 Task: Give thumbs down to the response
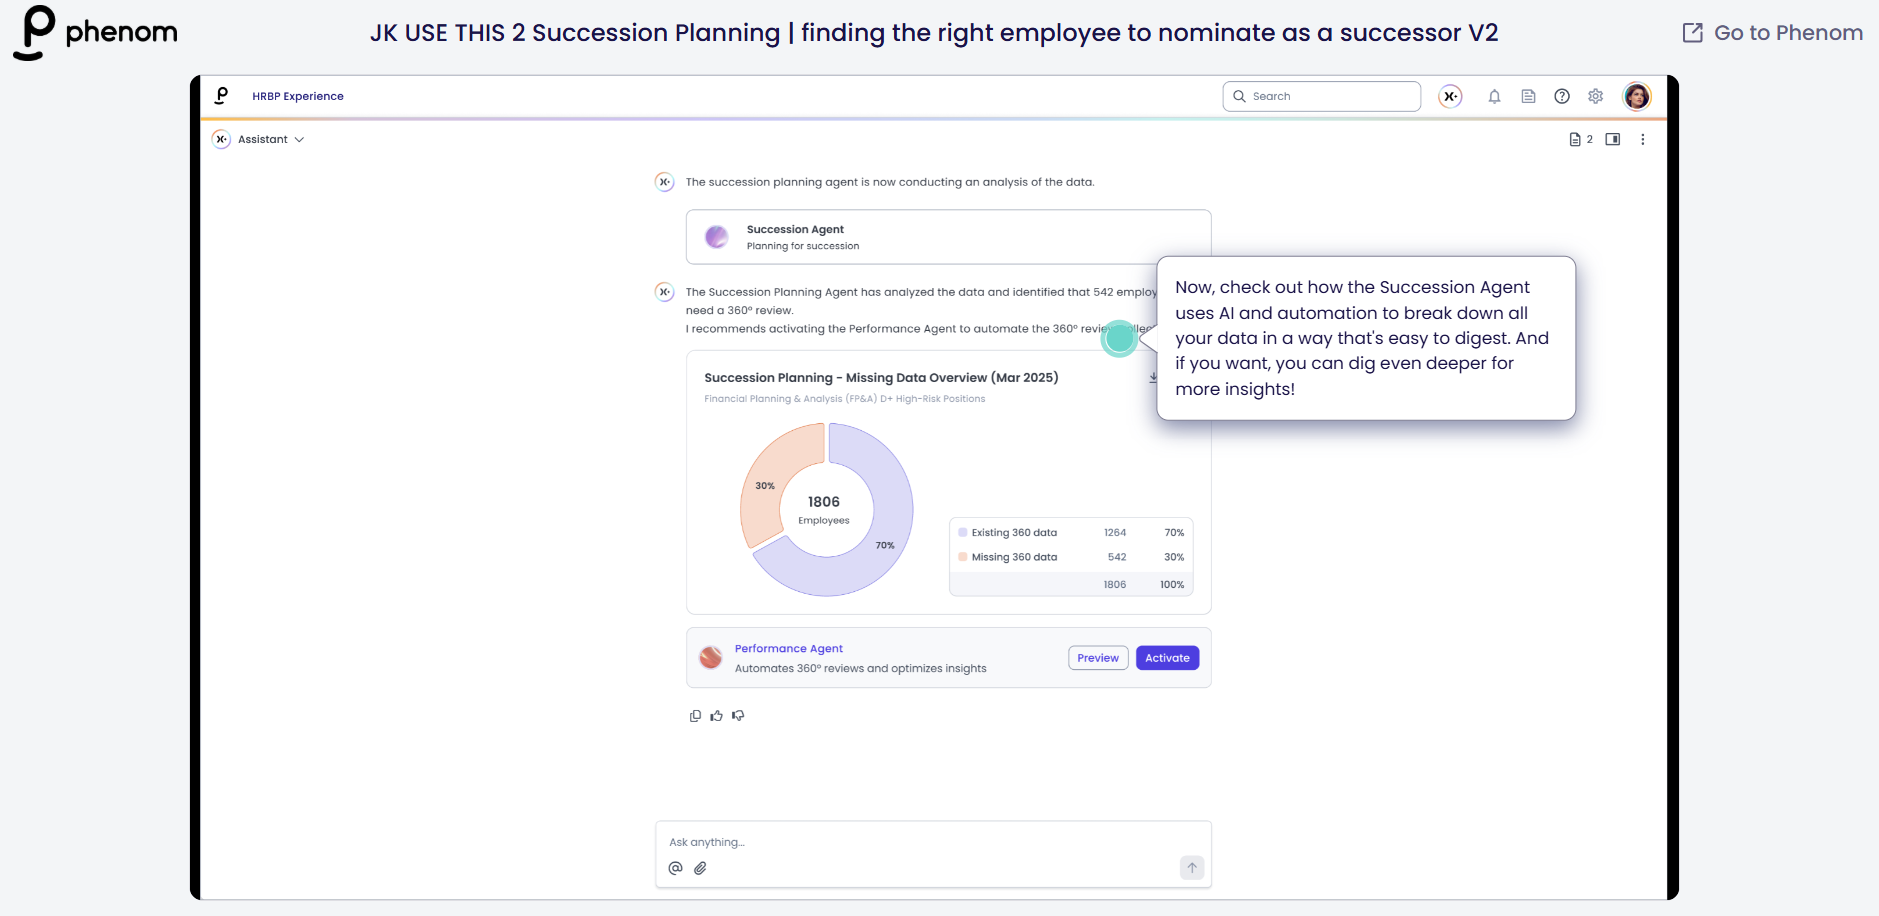(x=738, y=716)
